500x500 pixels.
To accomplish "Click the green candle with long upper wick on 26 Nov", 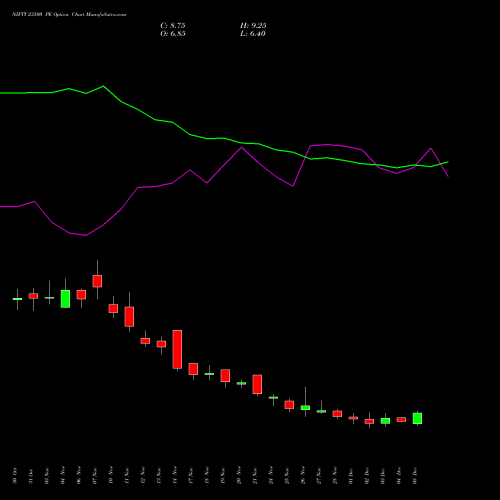I will [x=305, y=407].
